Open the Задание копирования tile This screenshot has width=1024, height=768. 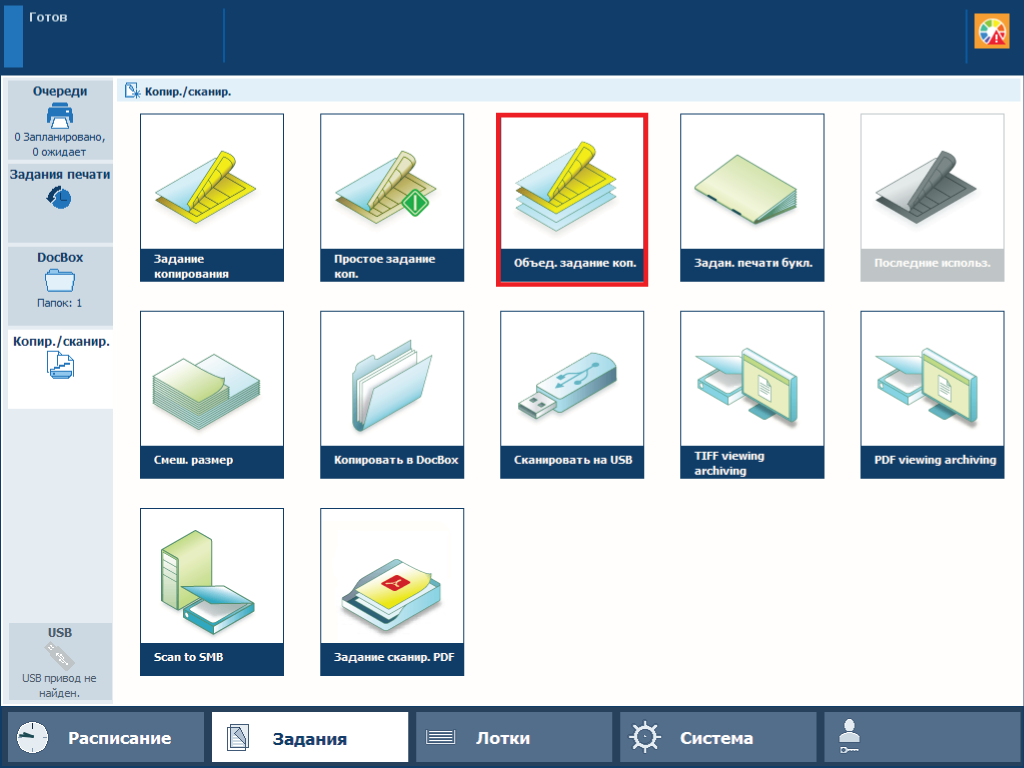click(212, 198)
